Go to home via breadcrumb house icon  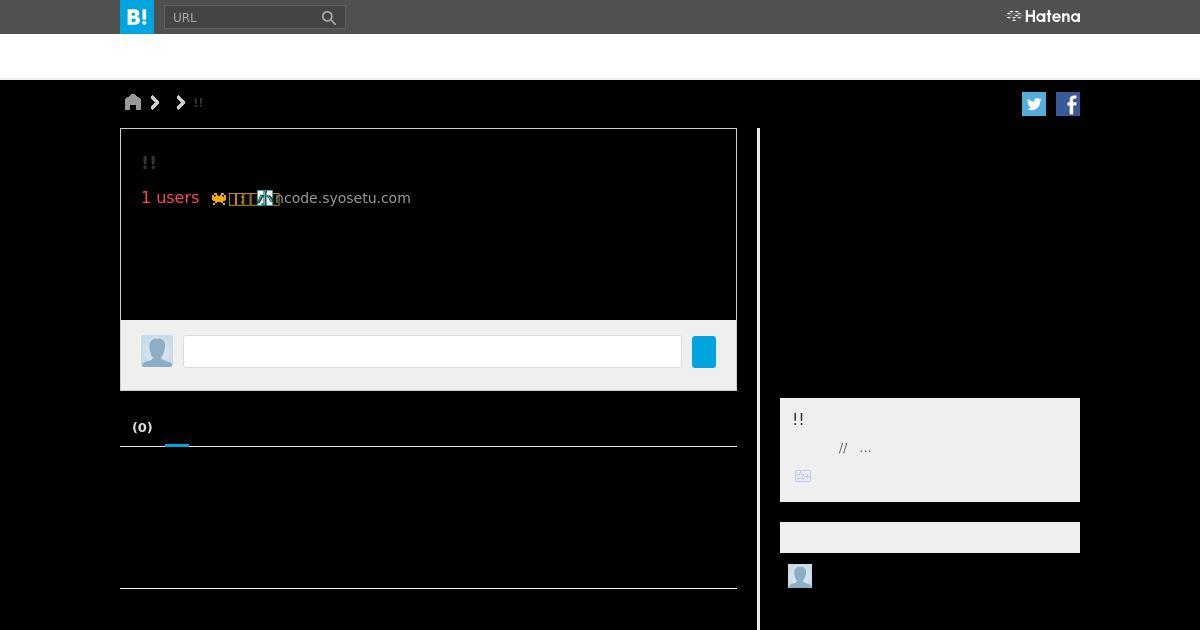(133, 102)
